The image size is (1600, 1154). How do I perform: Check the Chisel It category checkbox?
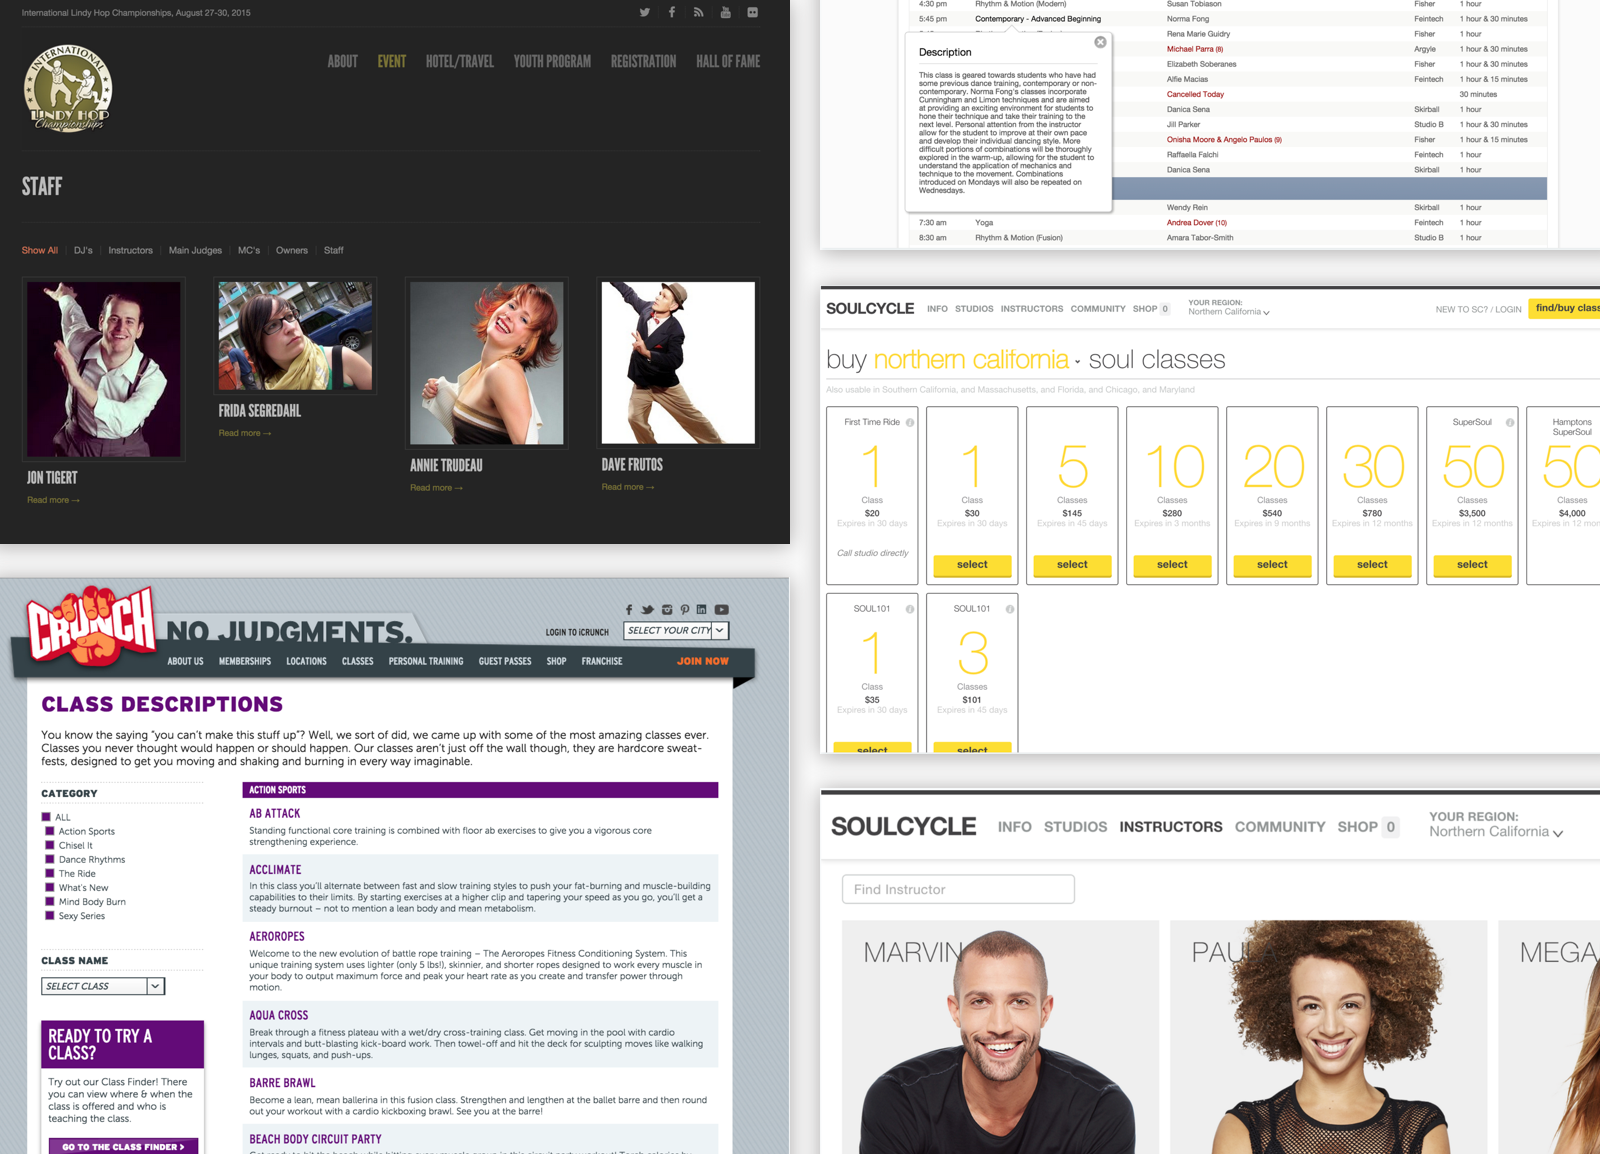click(49, 845)
